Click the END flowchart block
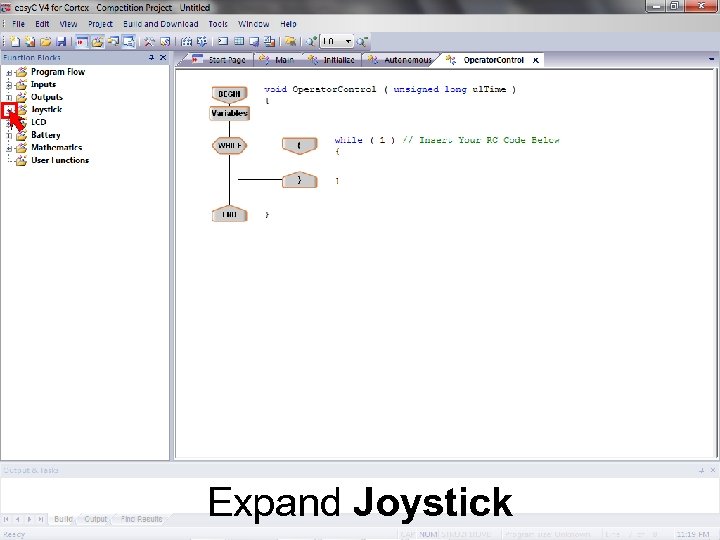The height and width of the screenshot is (540, 720). (x=229, y=214)
